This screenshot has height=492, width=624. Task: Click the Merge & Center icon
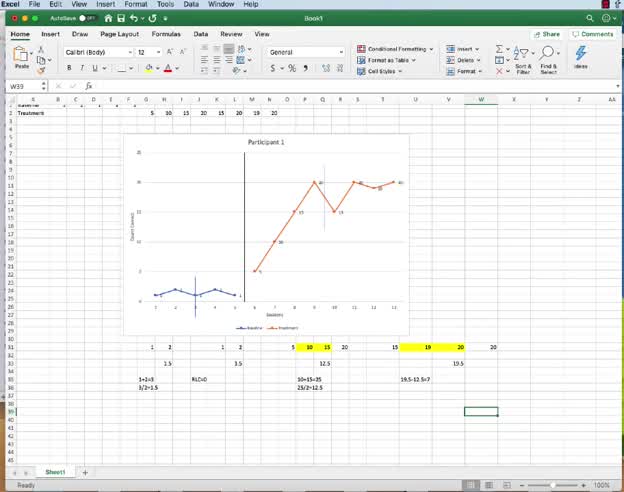click(241, 60)
